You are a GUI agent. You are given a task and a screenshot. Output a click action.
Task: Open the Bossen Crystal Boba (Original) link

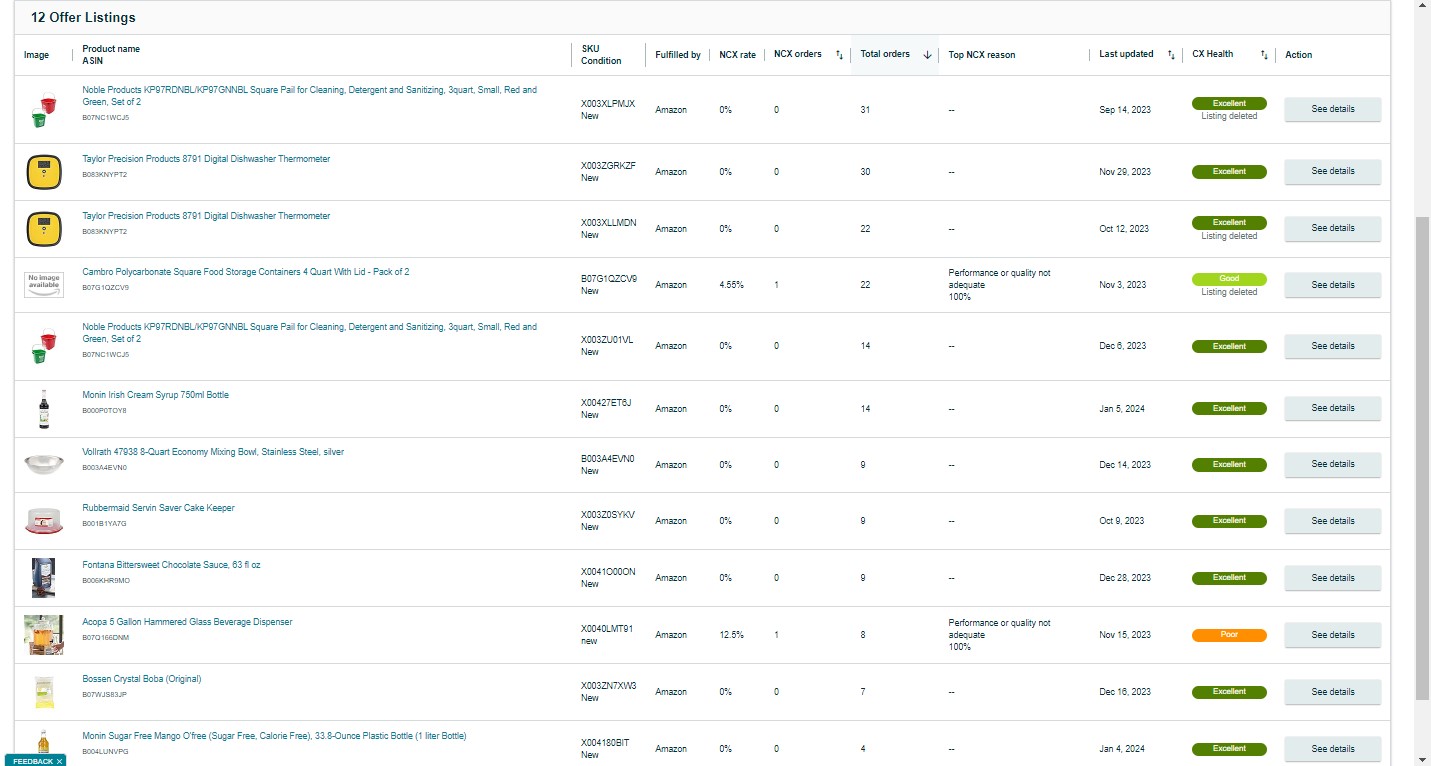click(x=142, y=679)
